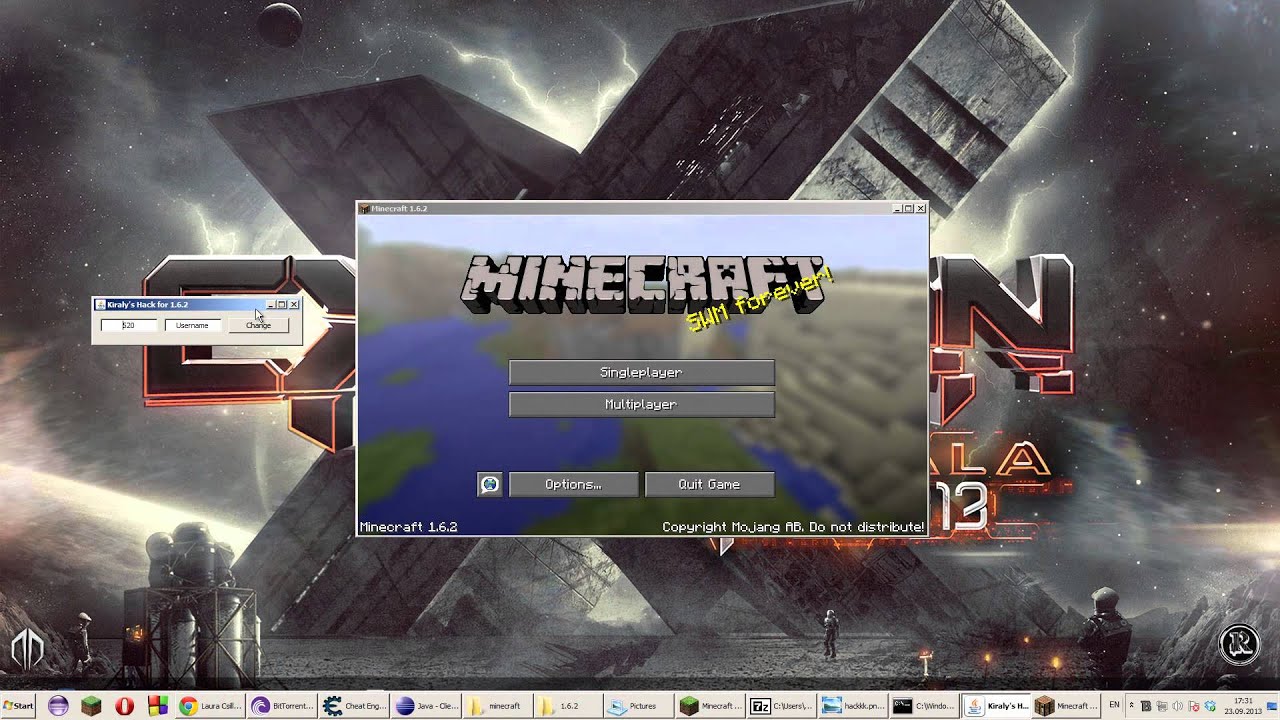Launch Eclipse from quick launch
Viewport: 1280px width, 720px height.
click(58, 705)
